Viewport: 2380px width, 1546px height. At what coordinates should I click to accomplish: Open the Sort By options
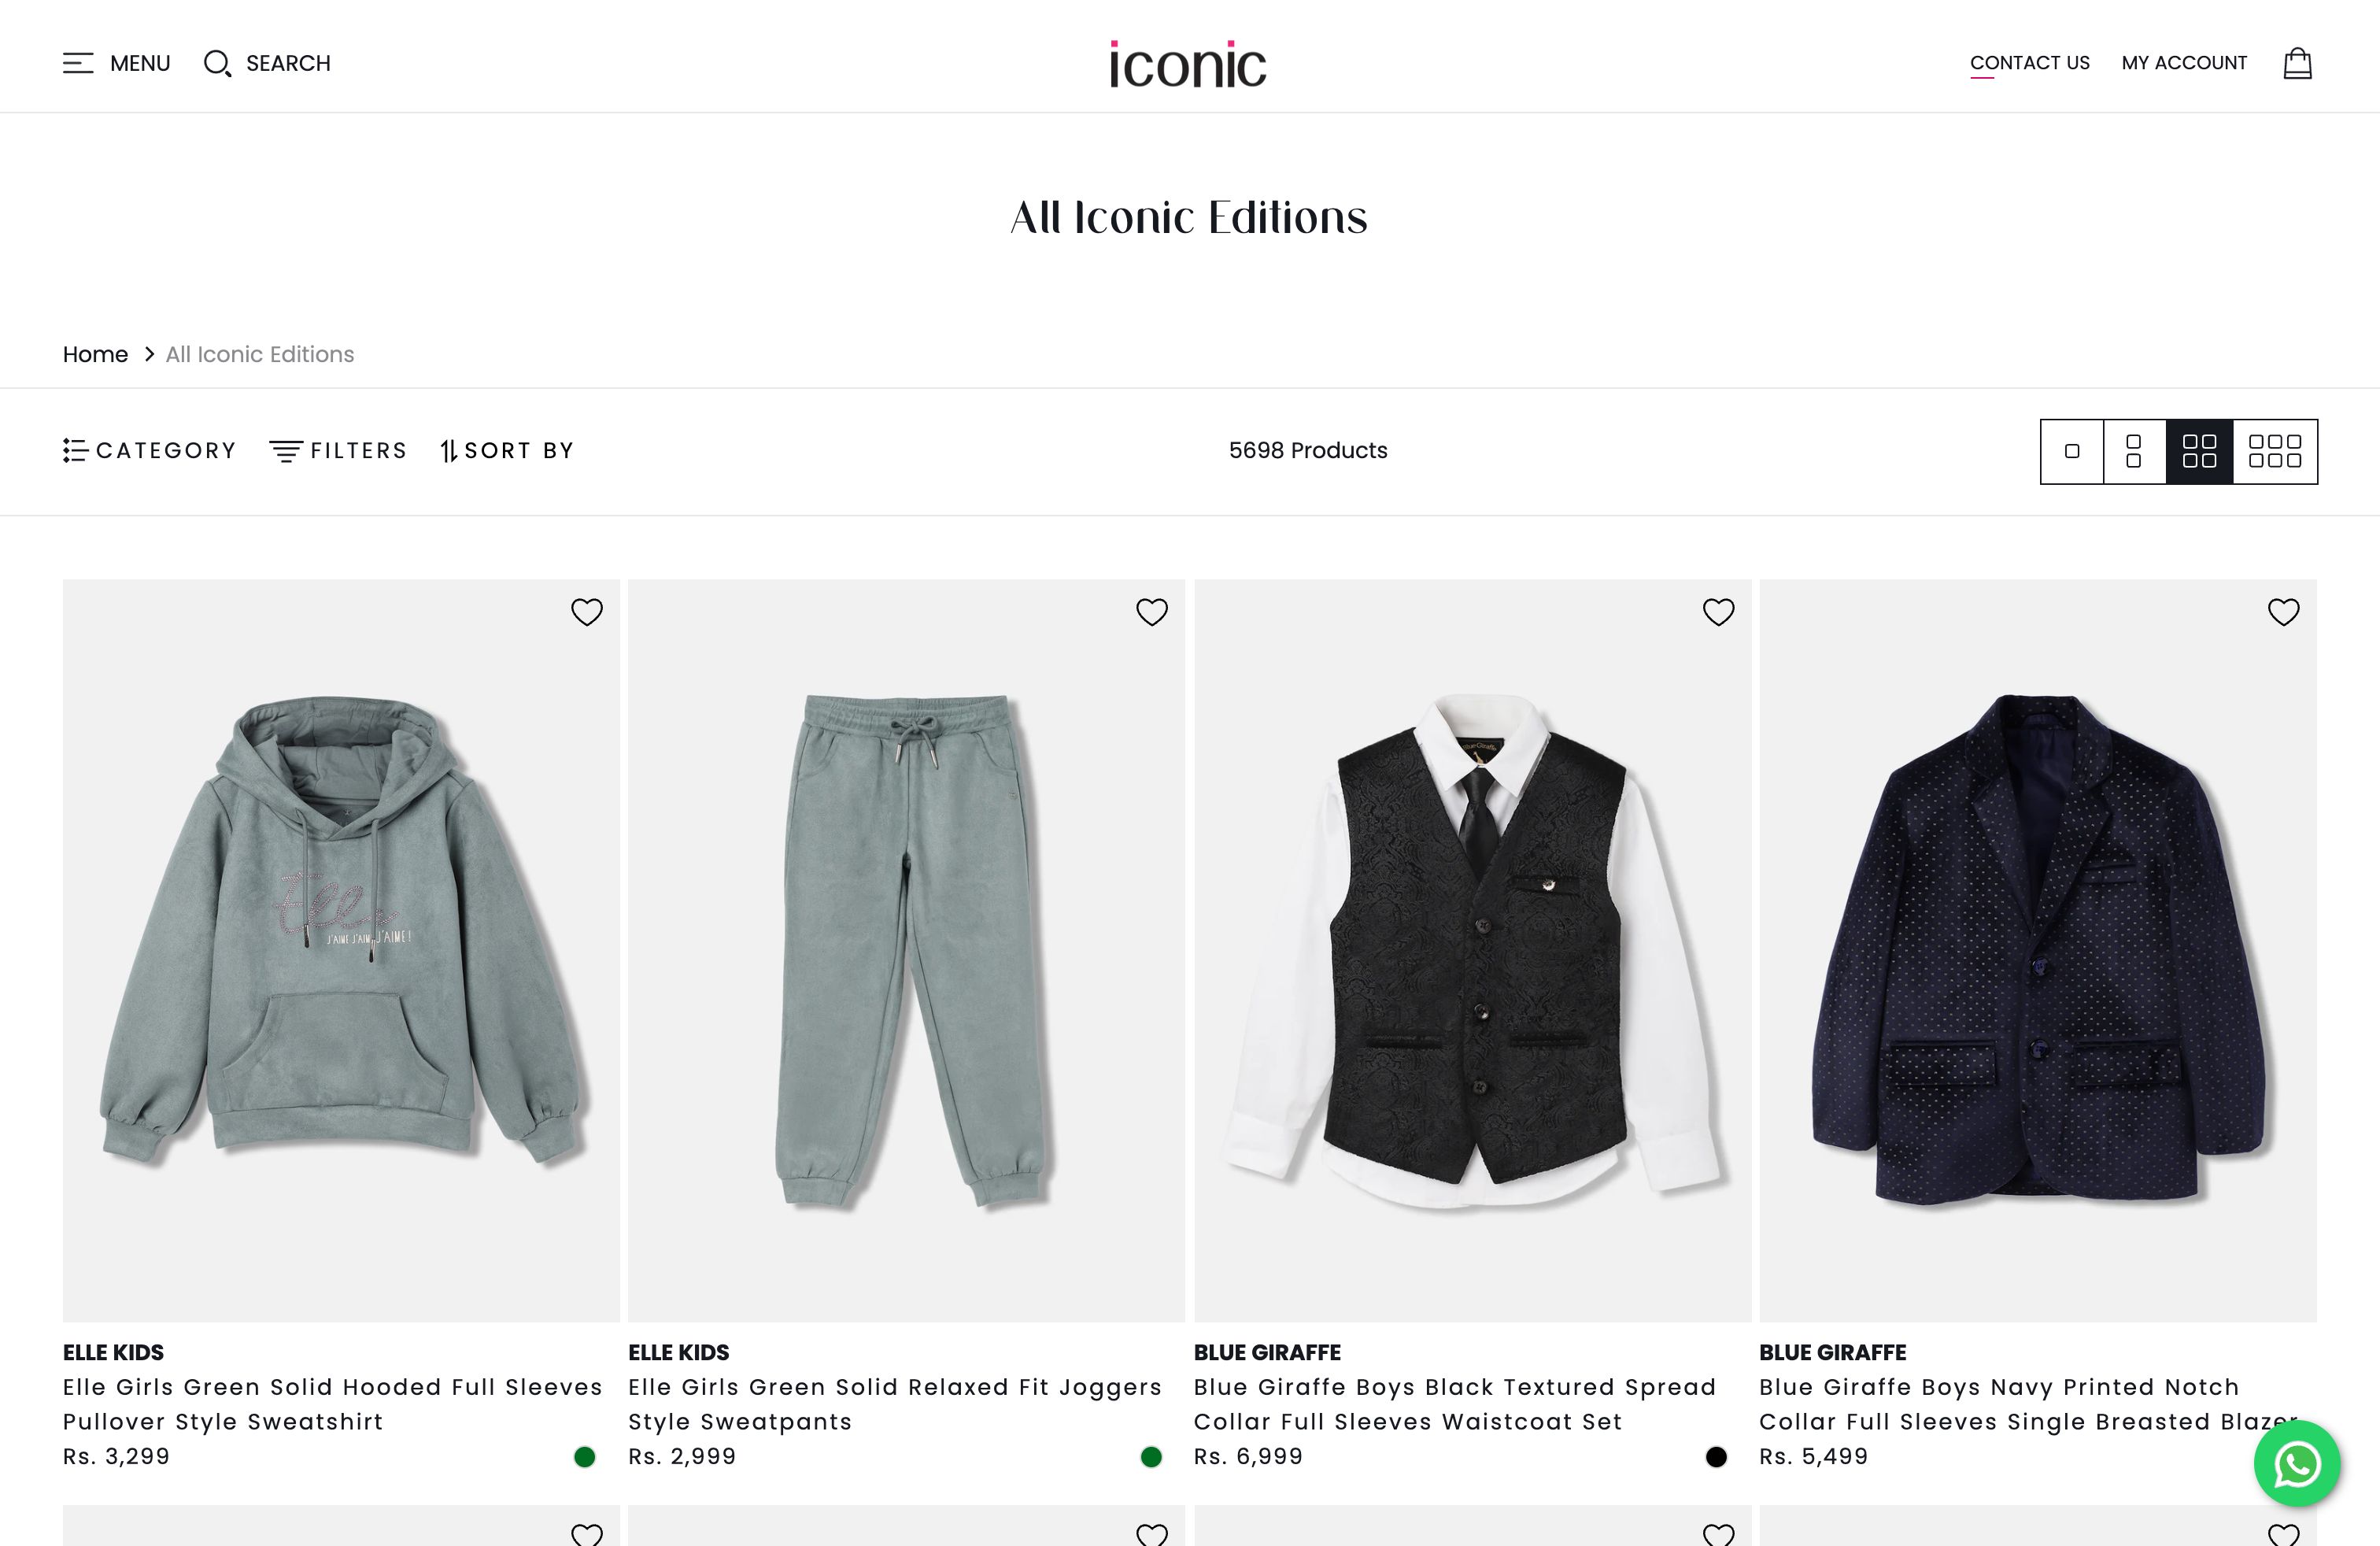point(506,451)
